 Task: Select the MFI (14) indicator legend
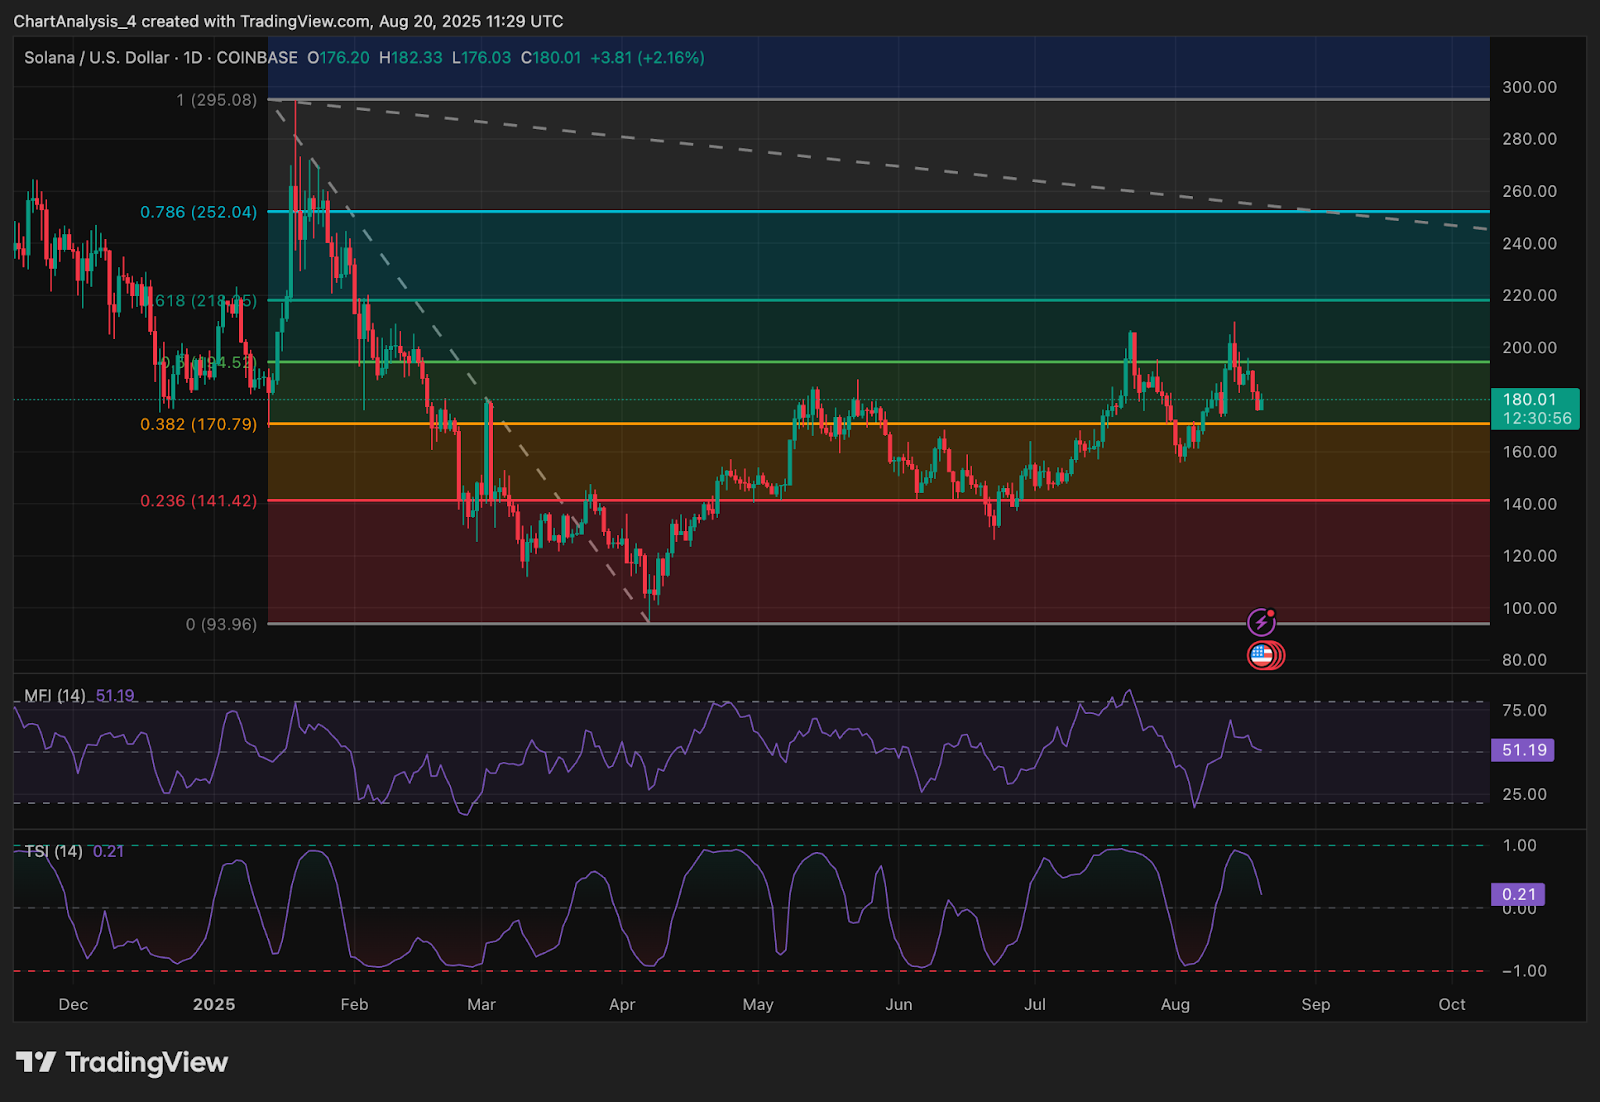click(x=55, y=695)
